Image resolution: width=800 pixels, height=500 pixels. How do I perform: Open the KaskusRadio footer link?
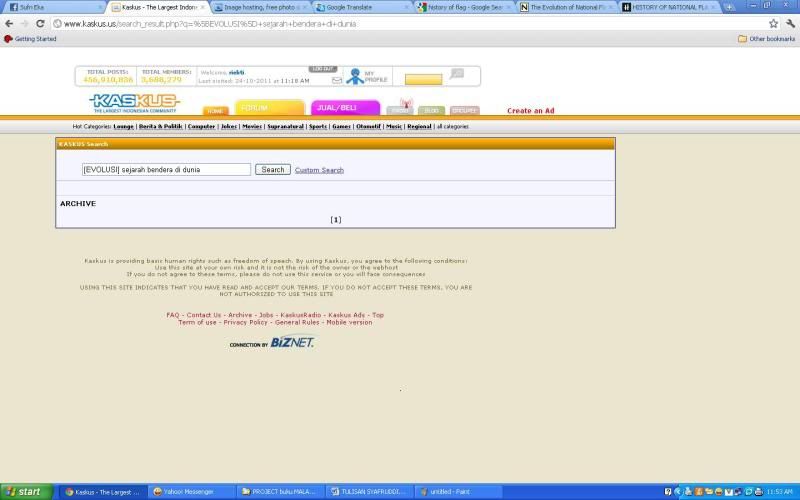click(301, 315)
